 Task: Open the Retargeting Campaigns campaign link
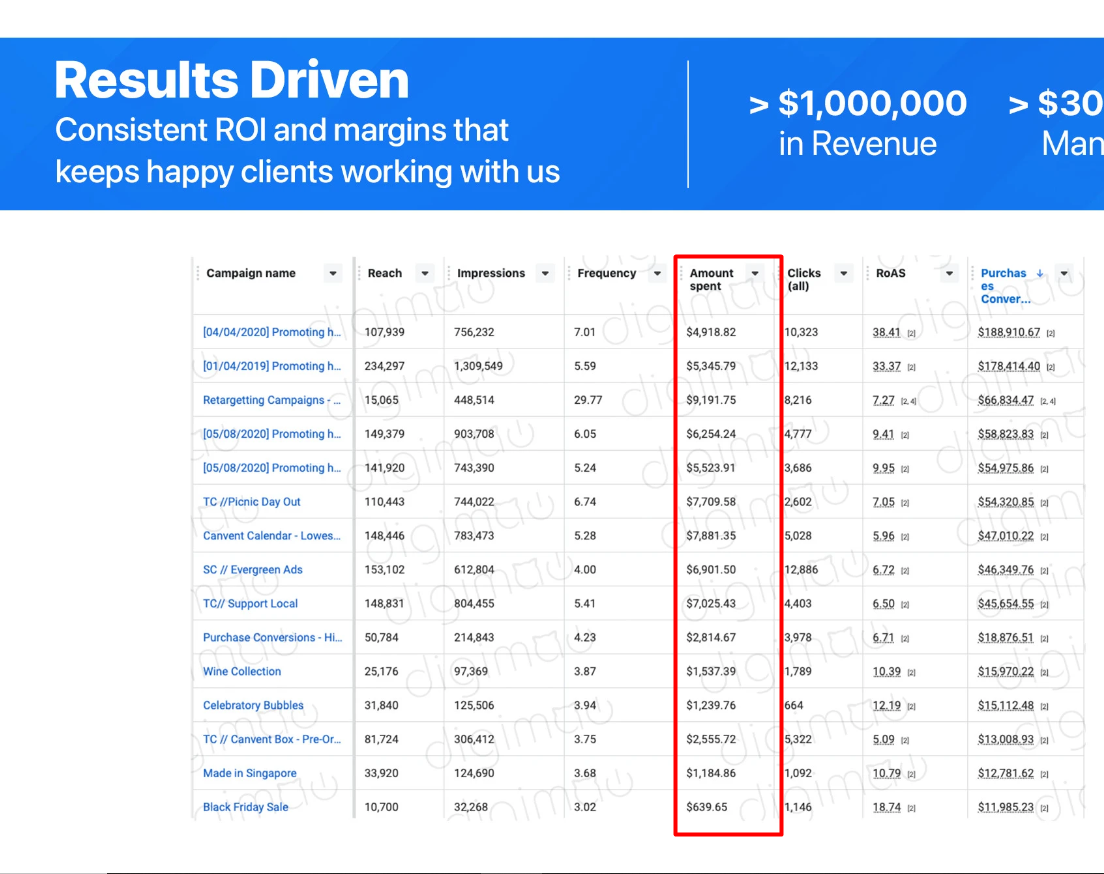click(272, 400)
